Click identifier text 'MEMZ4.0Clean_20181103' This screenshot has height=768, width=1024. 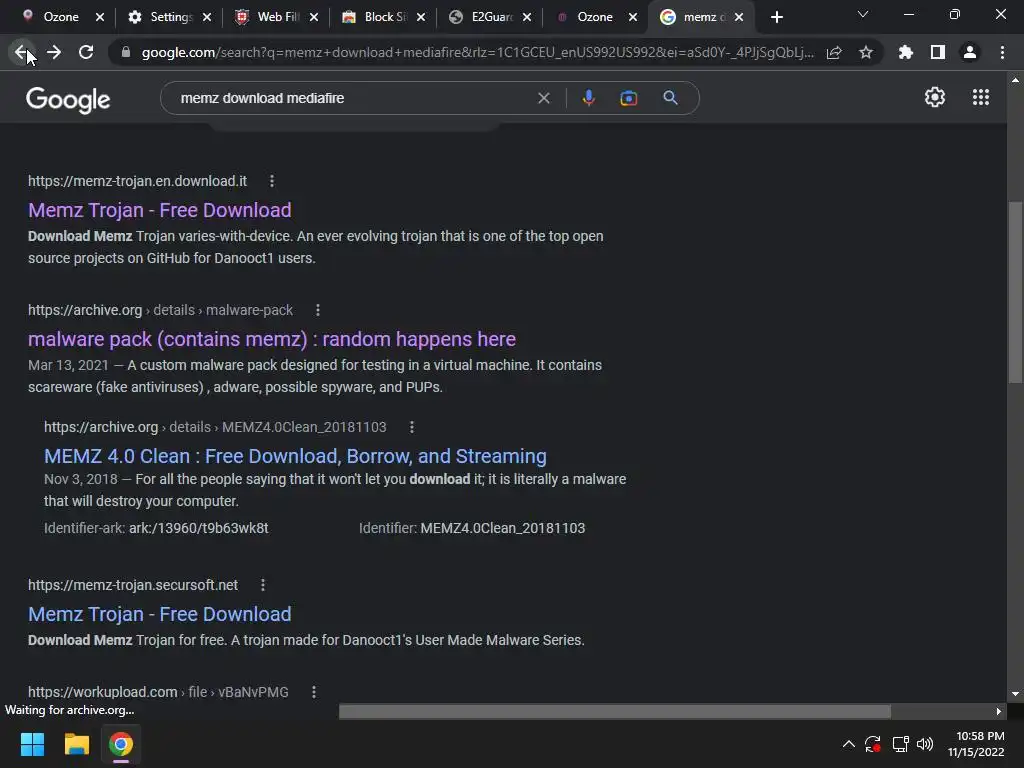point(503,528)
